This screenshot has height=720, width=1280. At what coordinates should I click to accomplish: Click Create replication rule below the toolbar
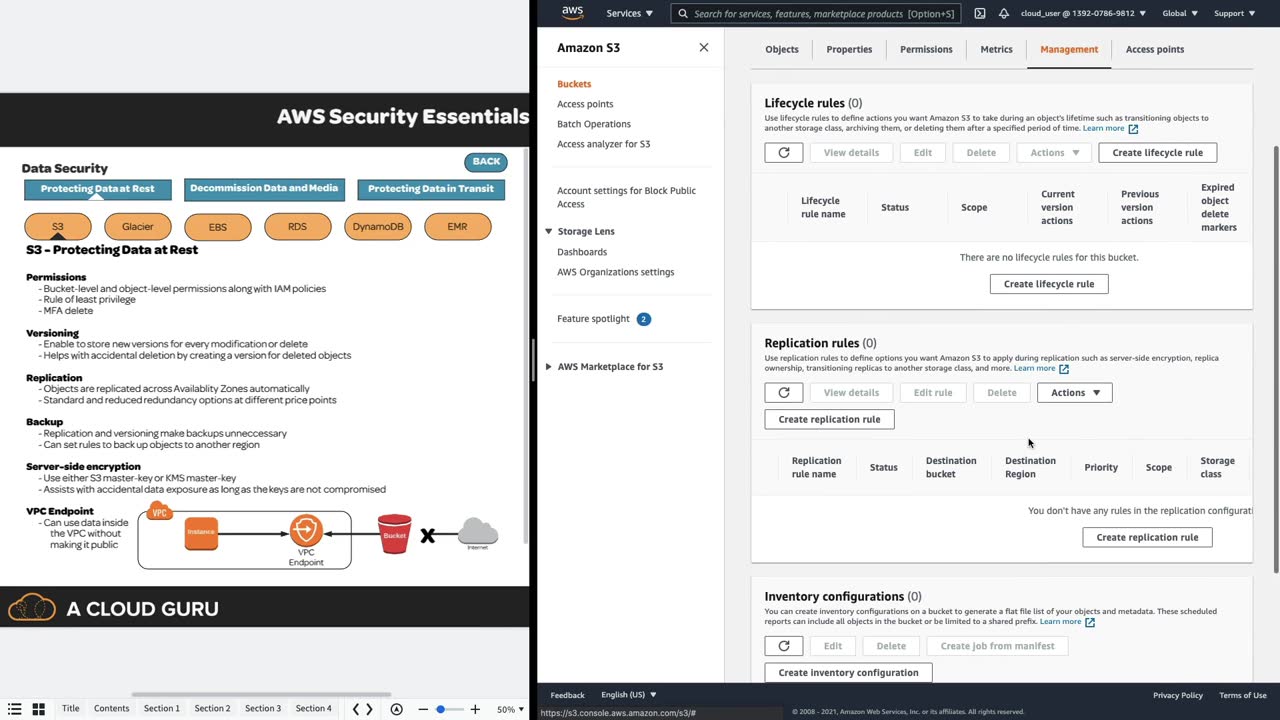829,419
